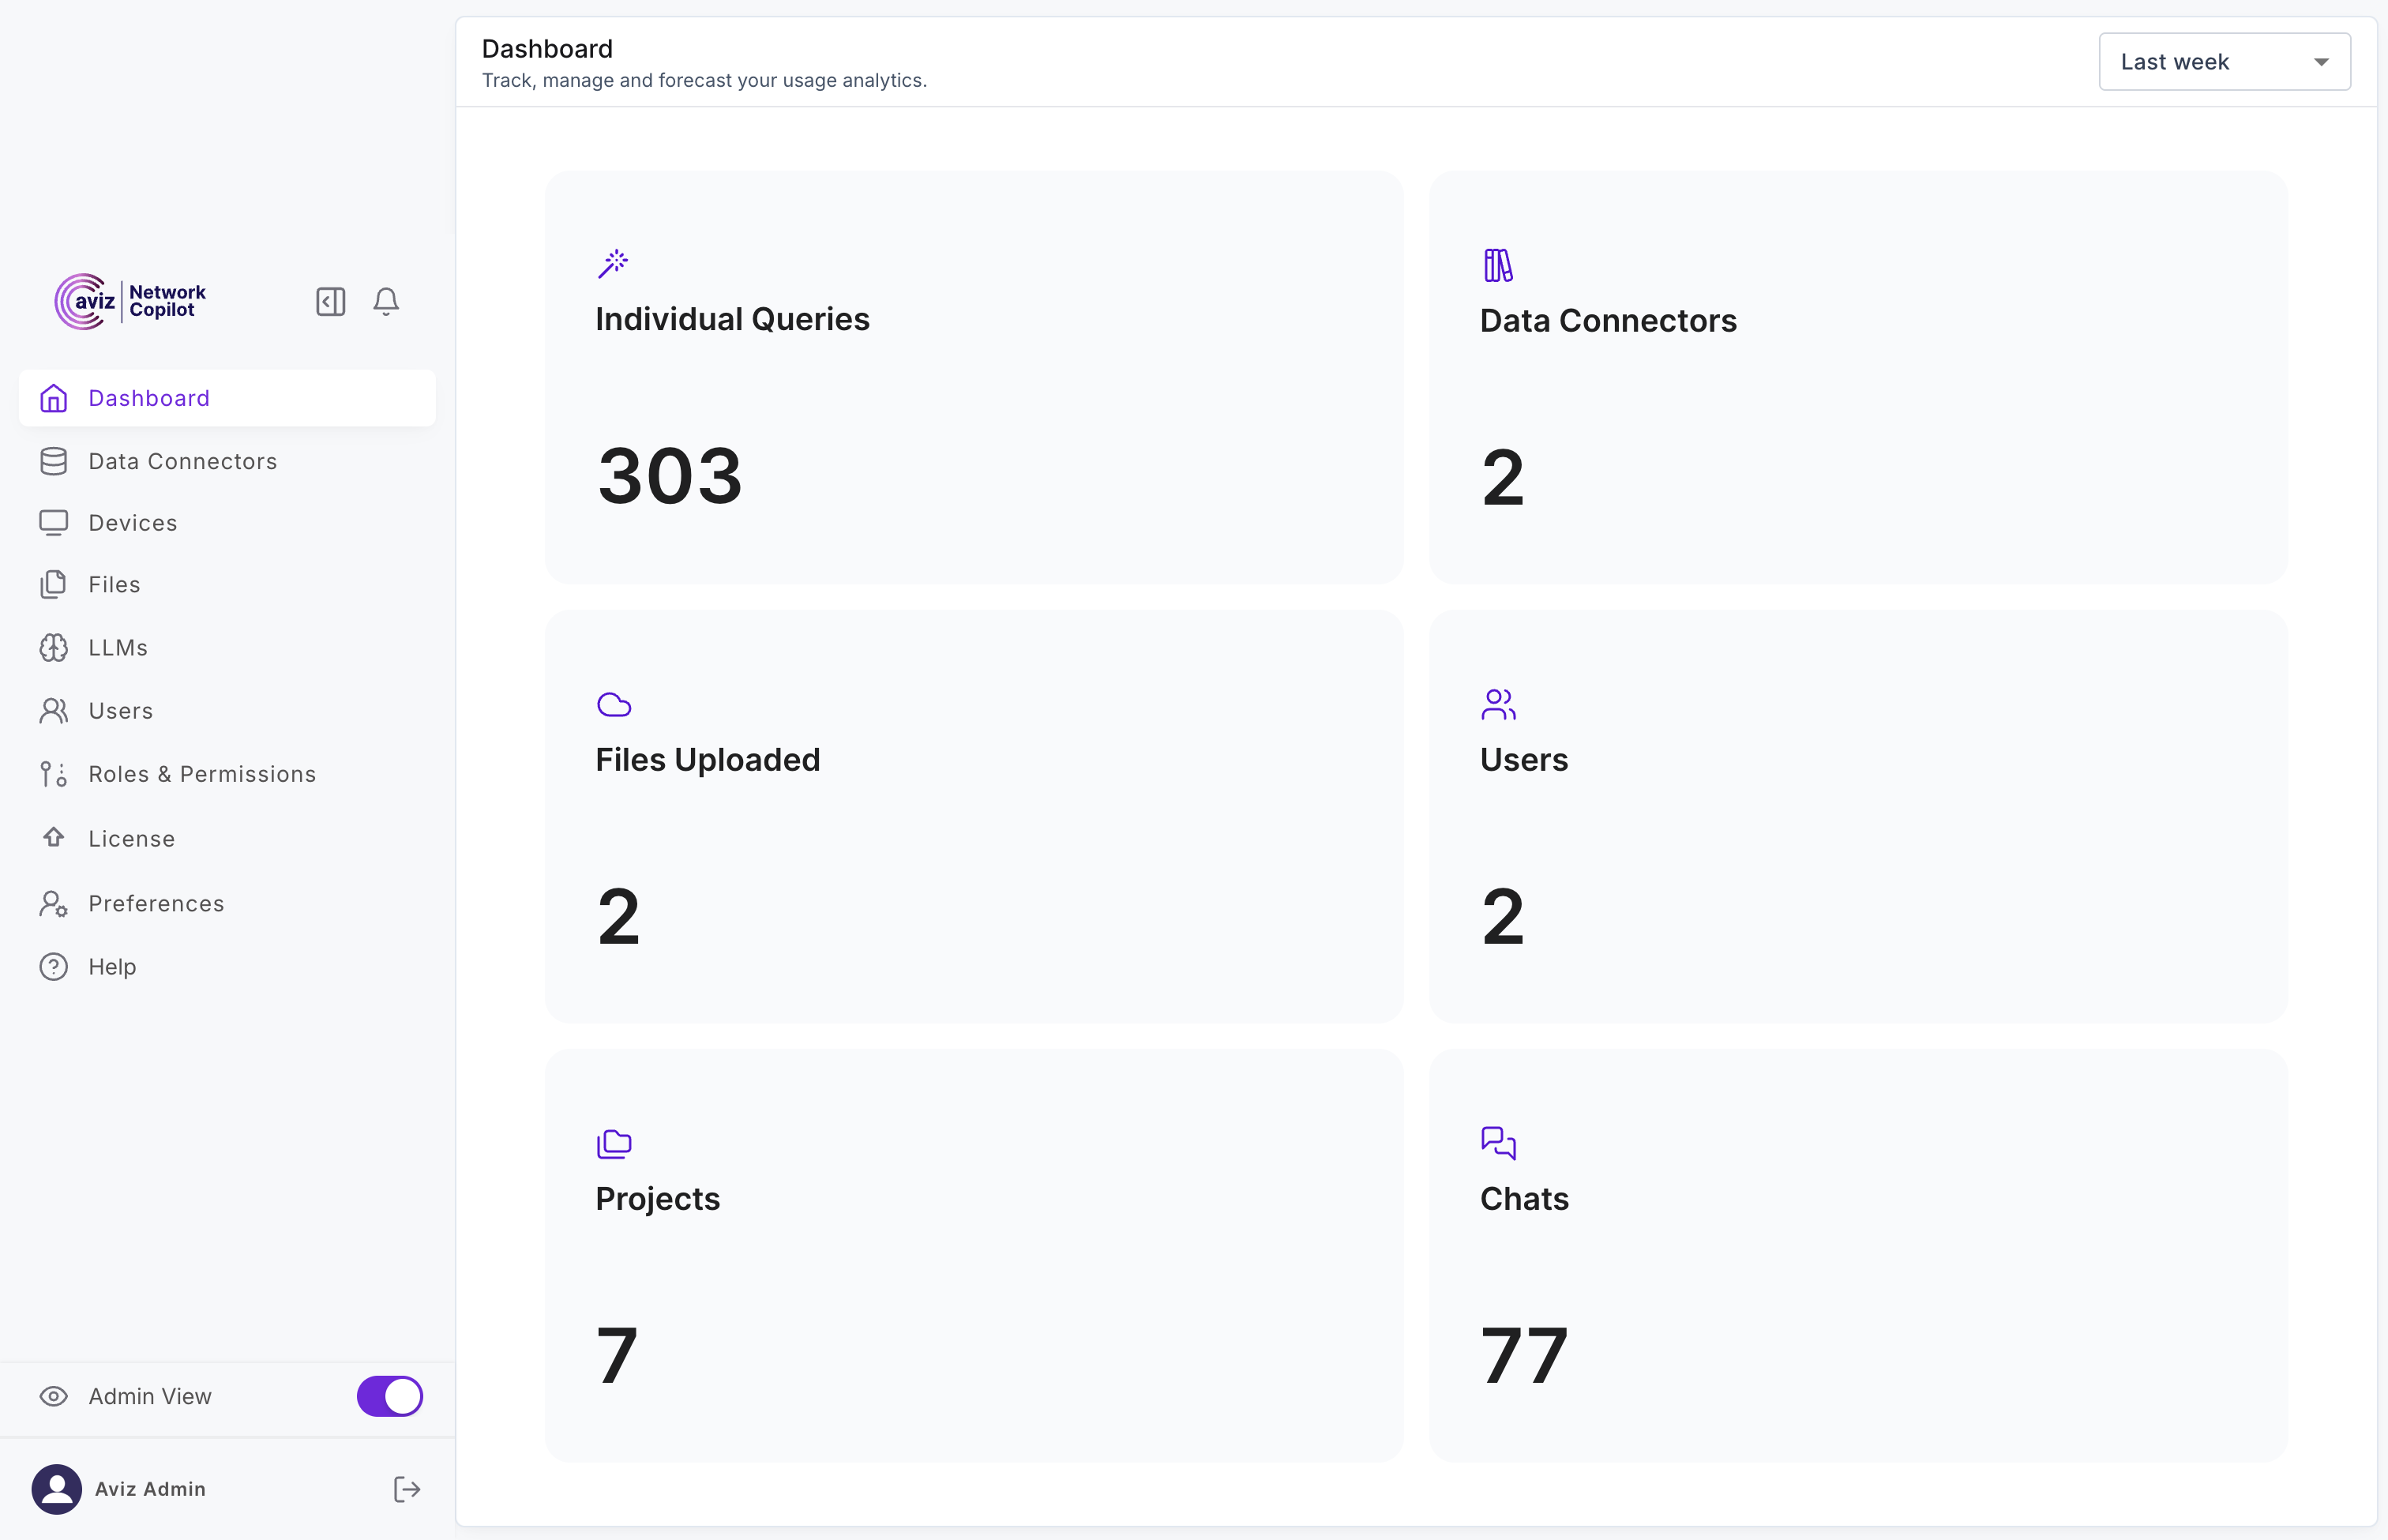The width and height of the screenshot is (2388, 1540).
Task: Open the License section
Action: 132,839
